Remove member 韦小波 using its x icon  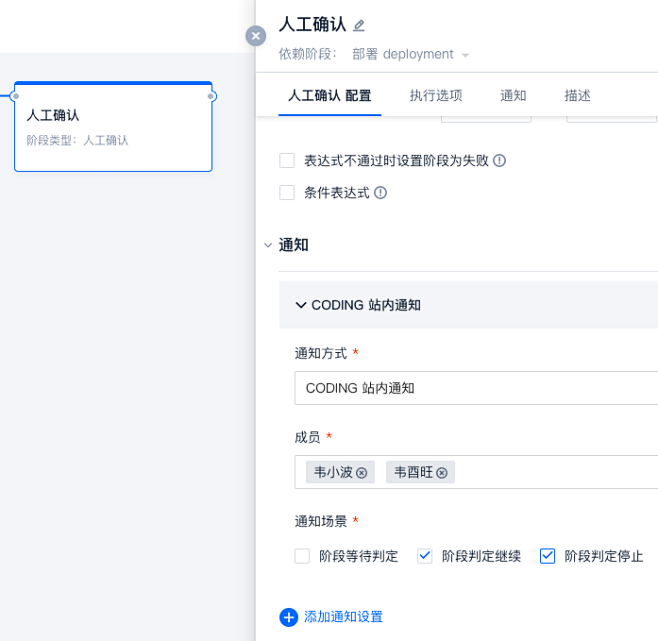pos(362,473)
